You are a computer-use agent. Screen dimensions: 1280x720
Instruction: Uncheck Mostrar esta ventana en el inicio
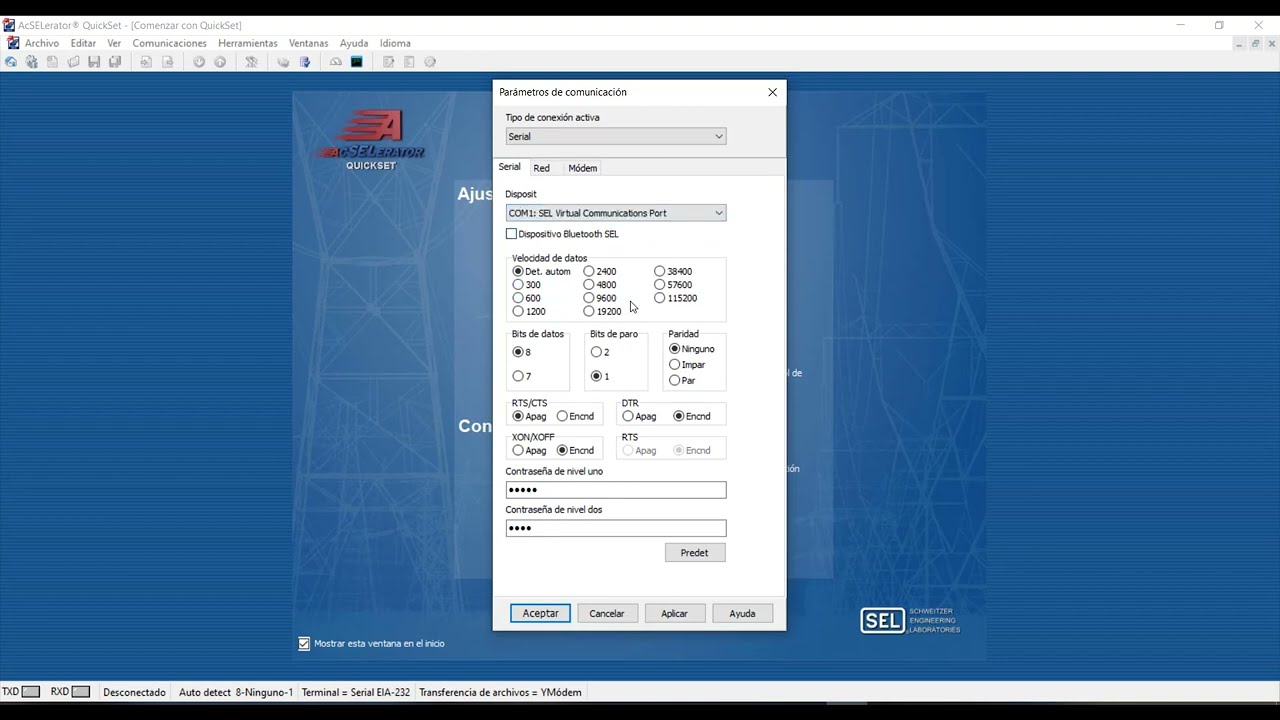pos(304,643)
